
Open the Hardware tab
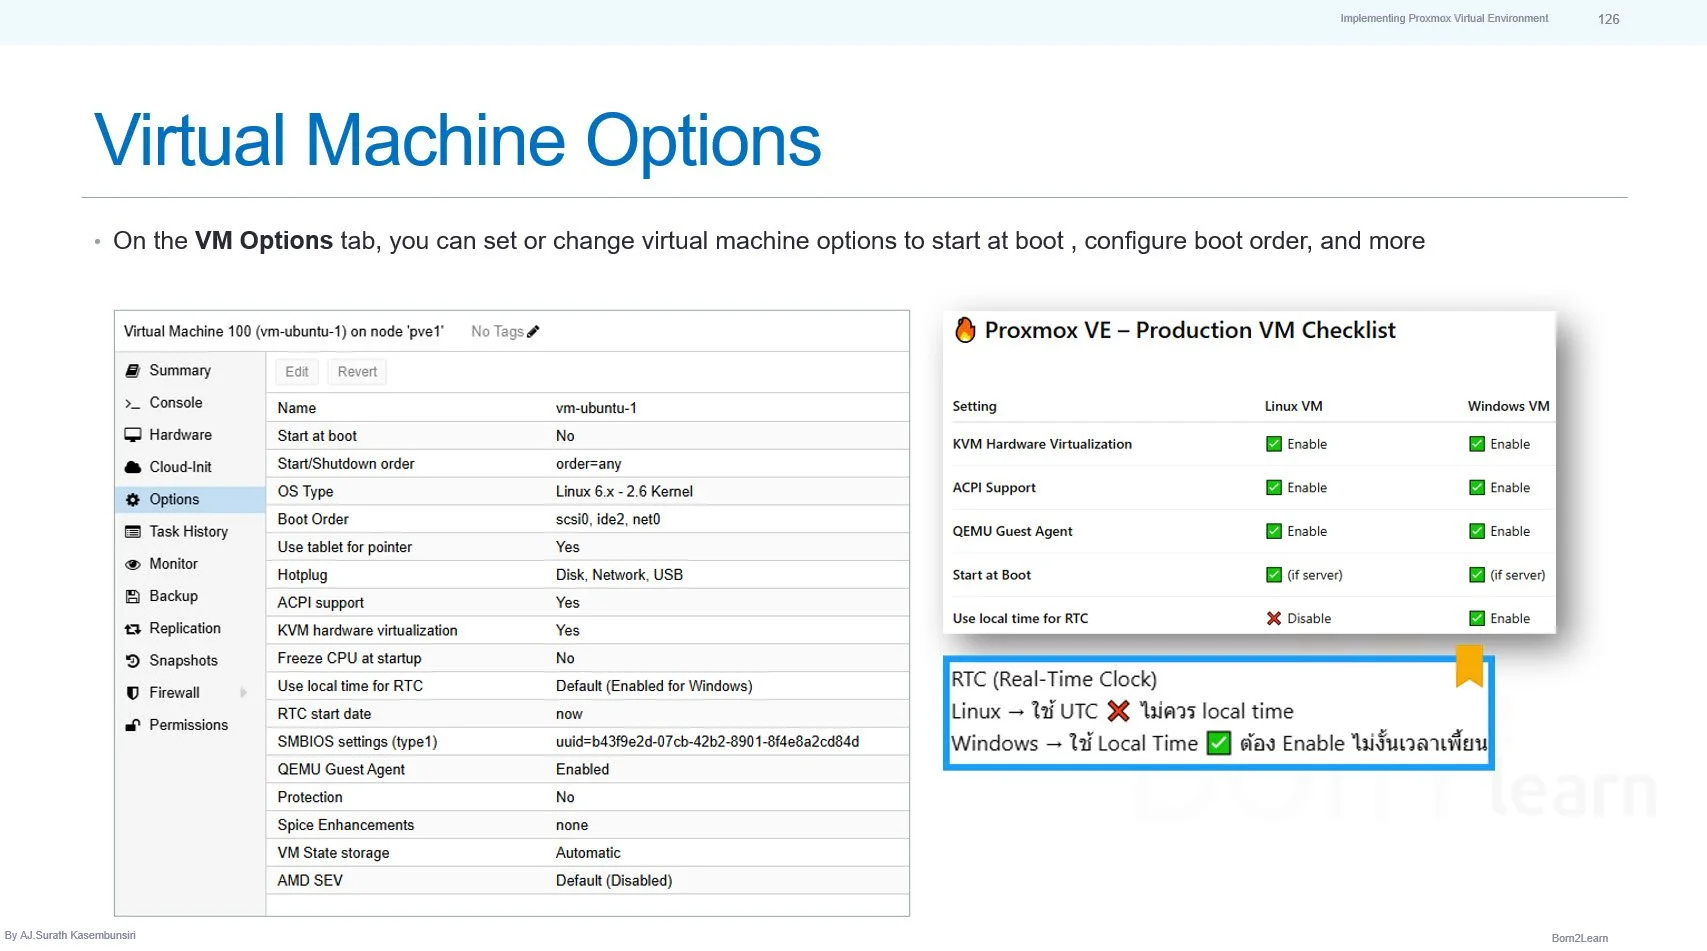[x=190, y=435]
